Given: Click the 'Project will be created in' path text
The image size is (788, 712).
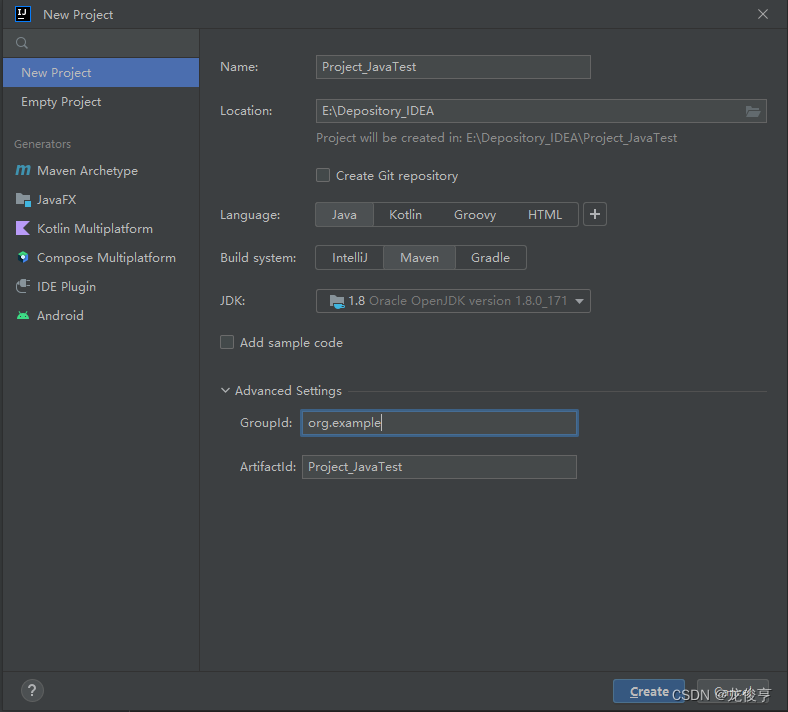Looking at the screenshot, I should 496,138.
